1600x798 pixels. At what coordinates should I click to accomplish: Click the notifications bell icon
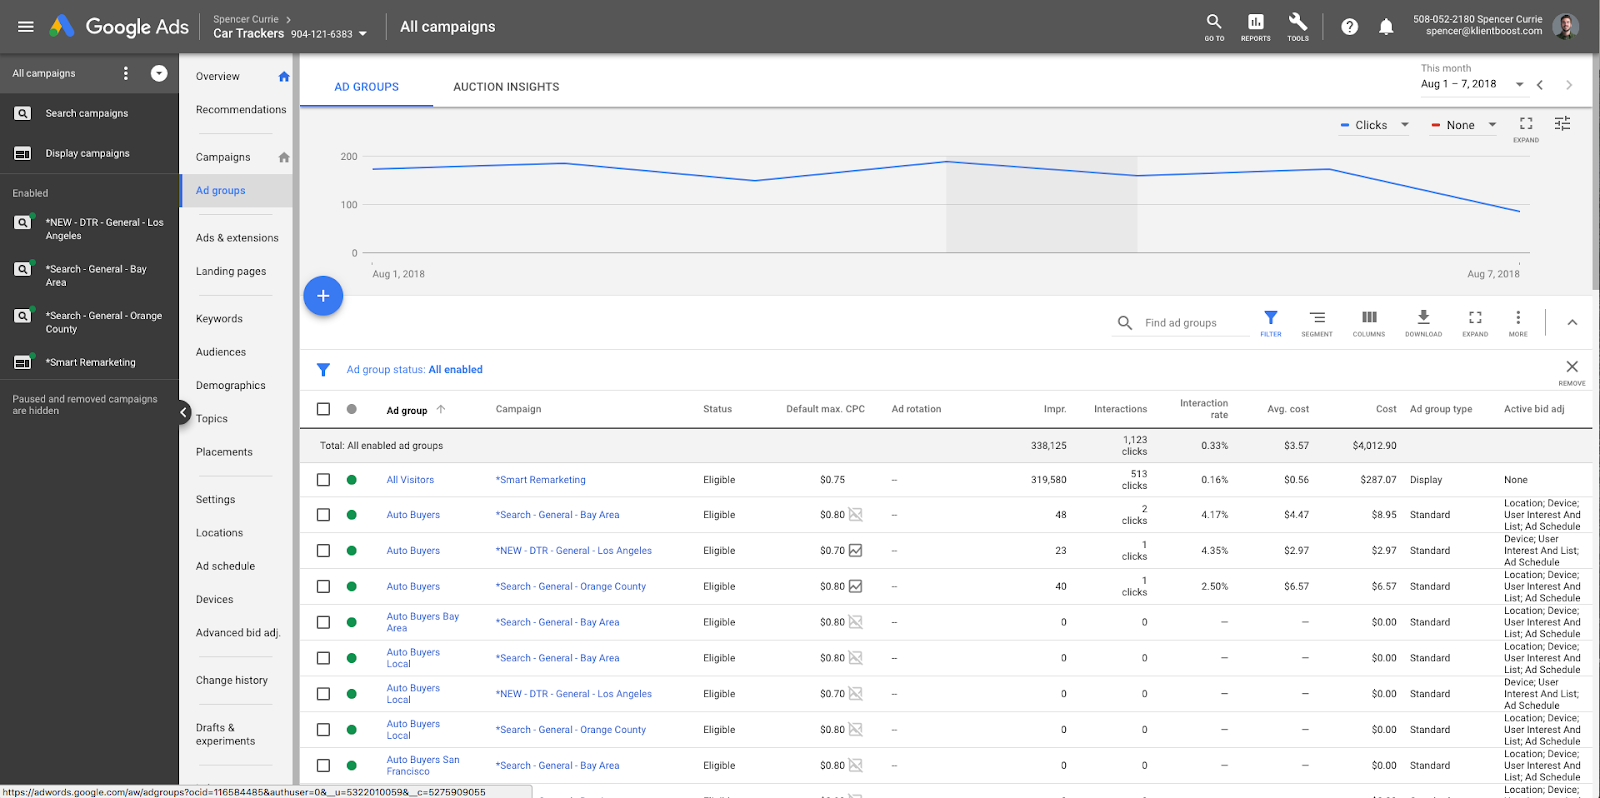[x=1386, y=27]
